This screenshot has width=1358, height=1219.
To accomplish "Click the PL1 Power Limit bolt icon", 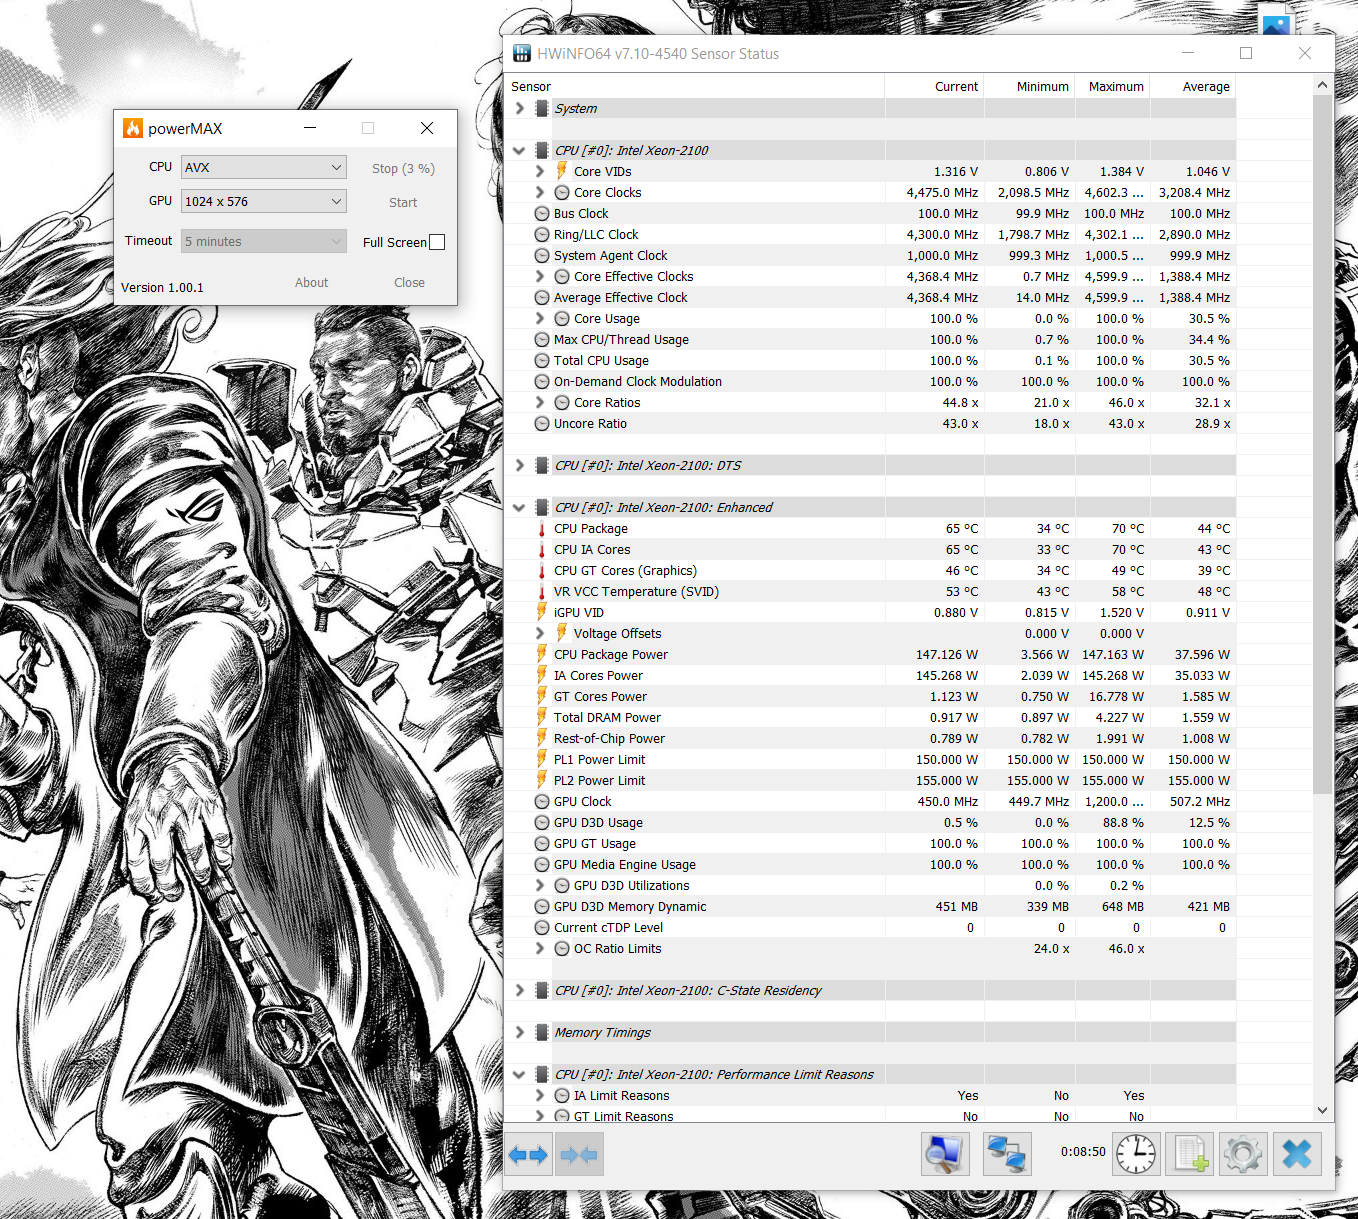I will (x=542, y=759).
